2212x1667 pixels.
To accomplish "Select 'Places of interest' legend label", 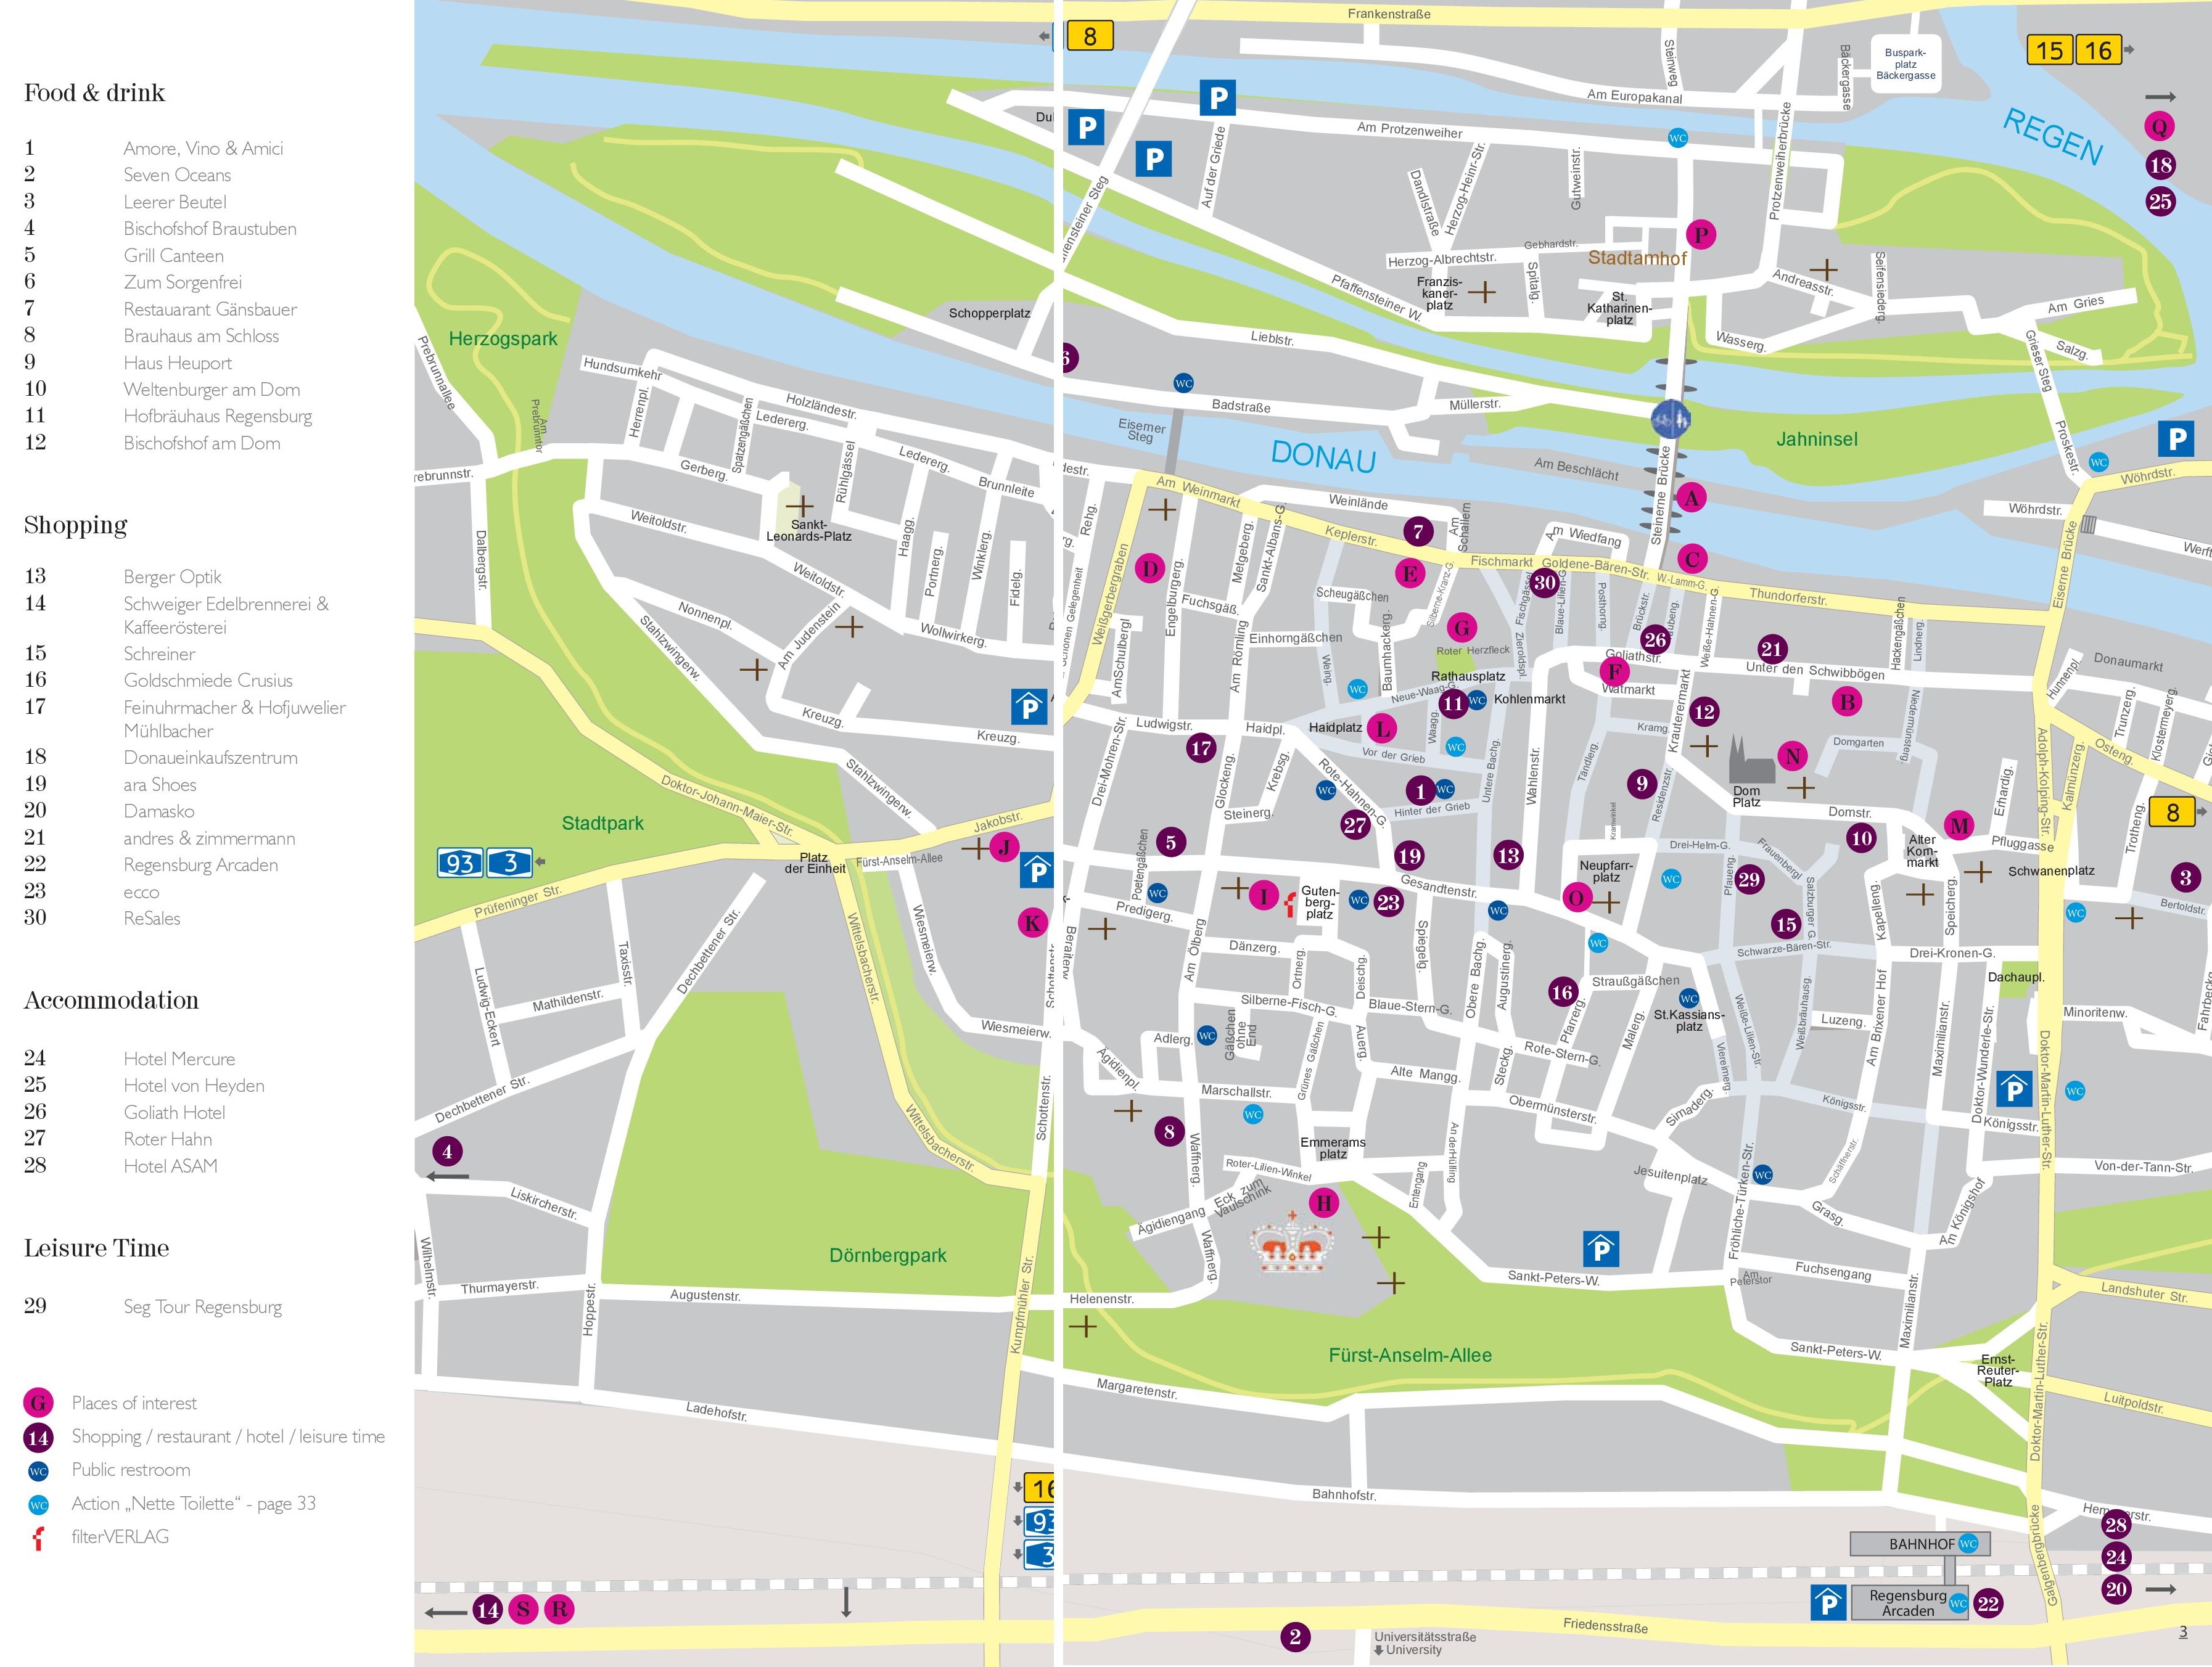I will coord(134,1403).
